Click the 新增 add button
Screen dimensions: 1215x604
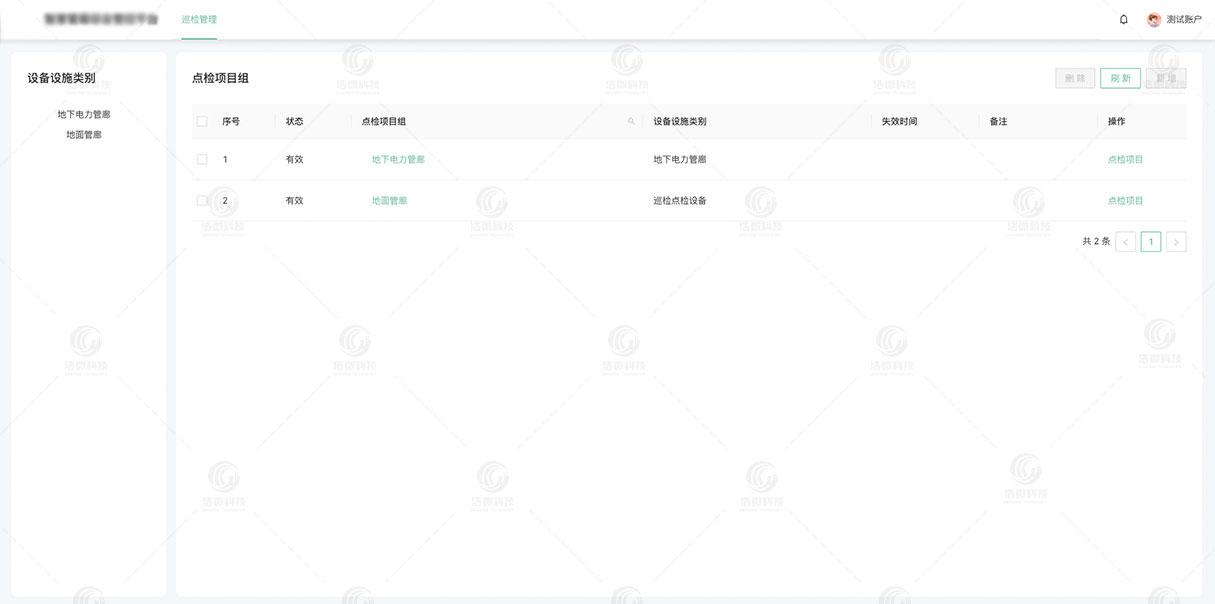pyautogui.click(x=1166, y=77)
